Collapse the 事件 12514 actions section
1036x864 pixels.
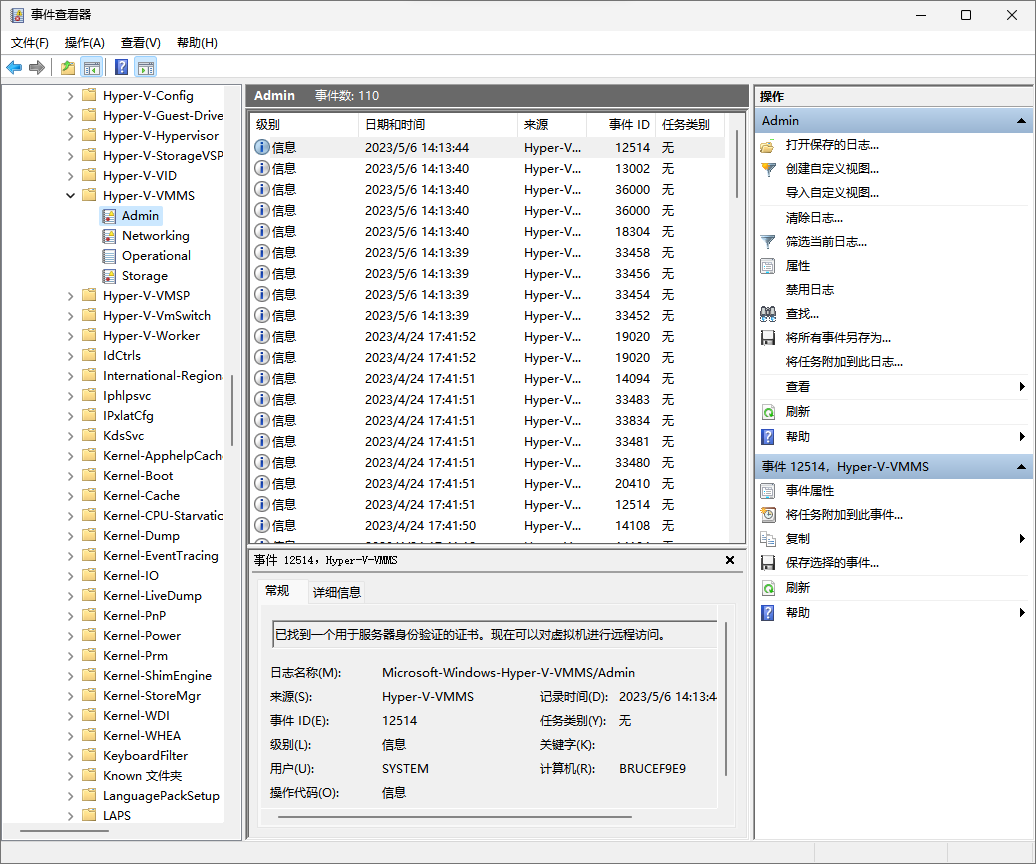(1021, 467)
